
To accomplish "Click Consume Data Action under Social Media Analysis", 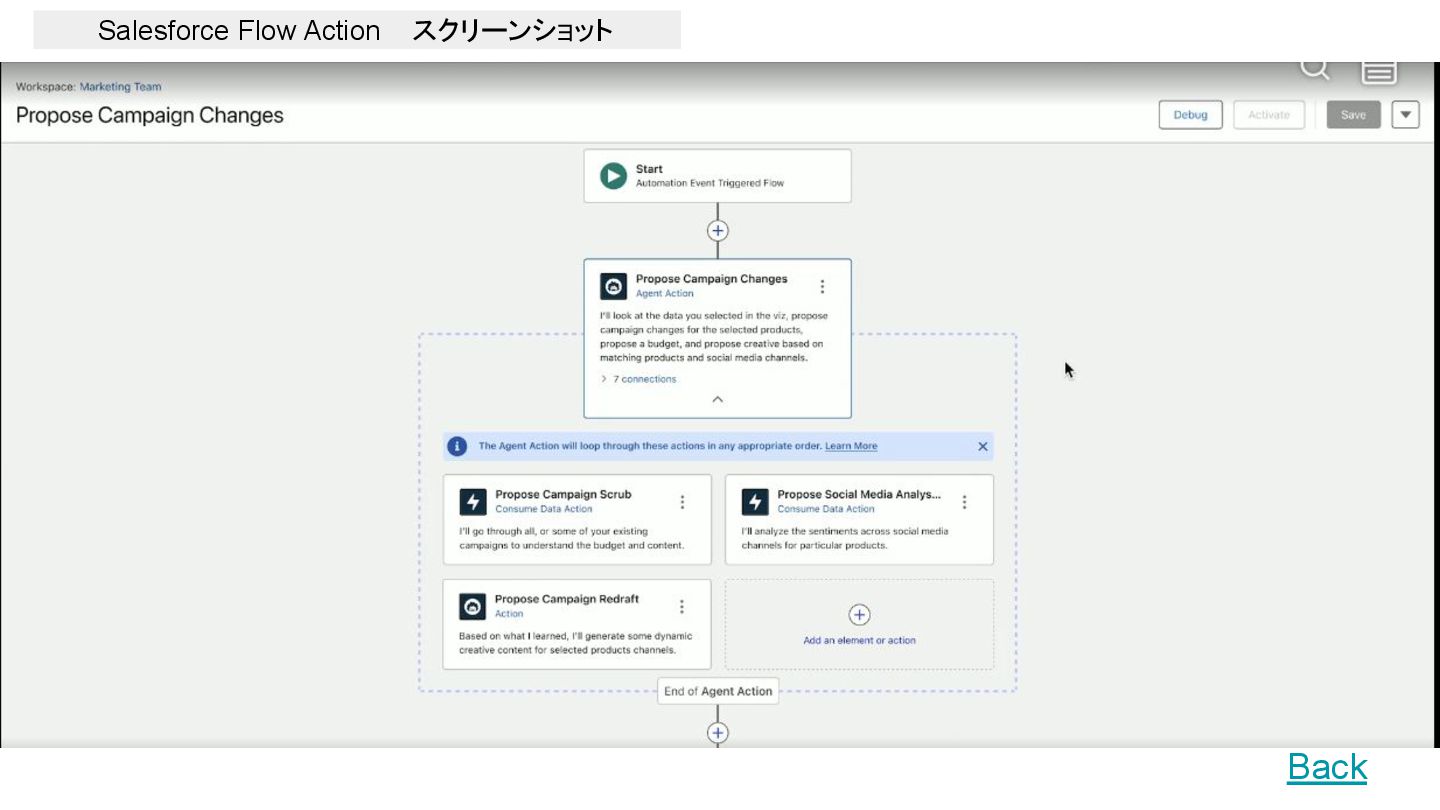I will click(826, 509).
